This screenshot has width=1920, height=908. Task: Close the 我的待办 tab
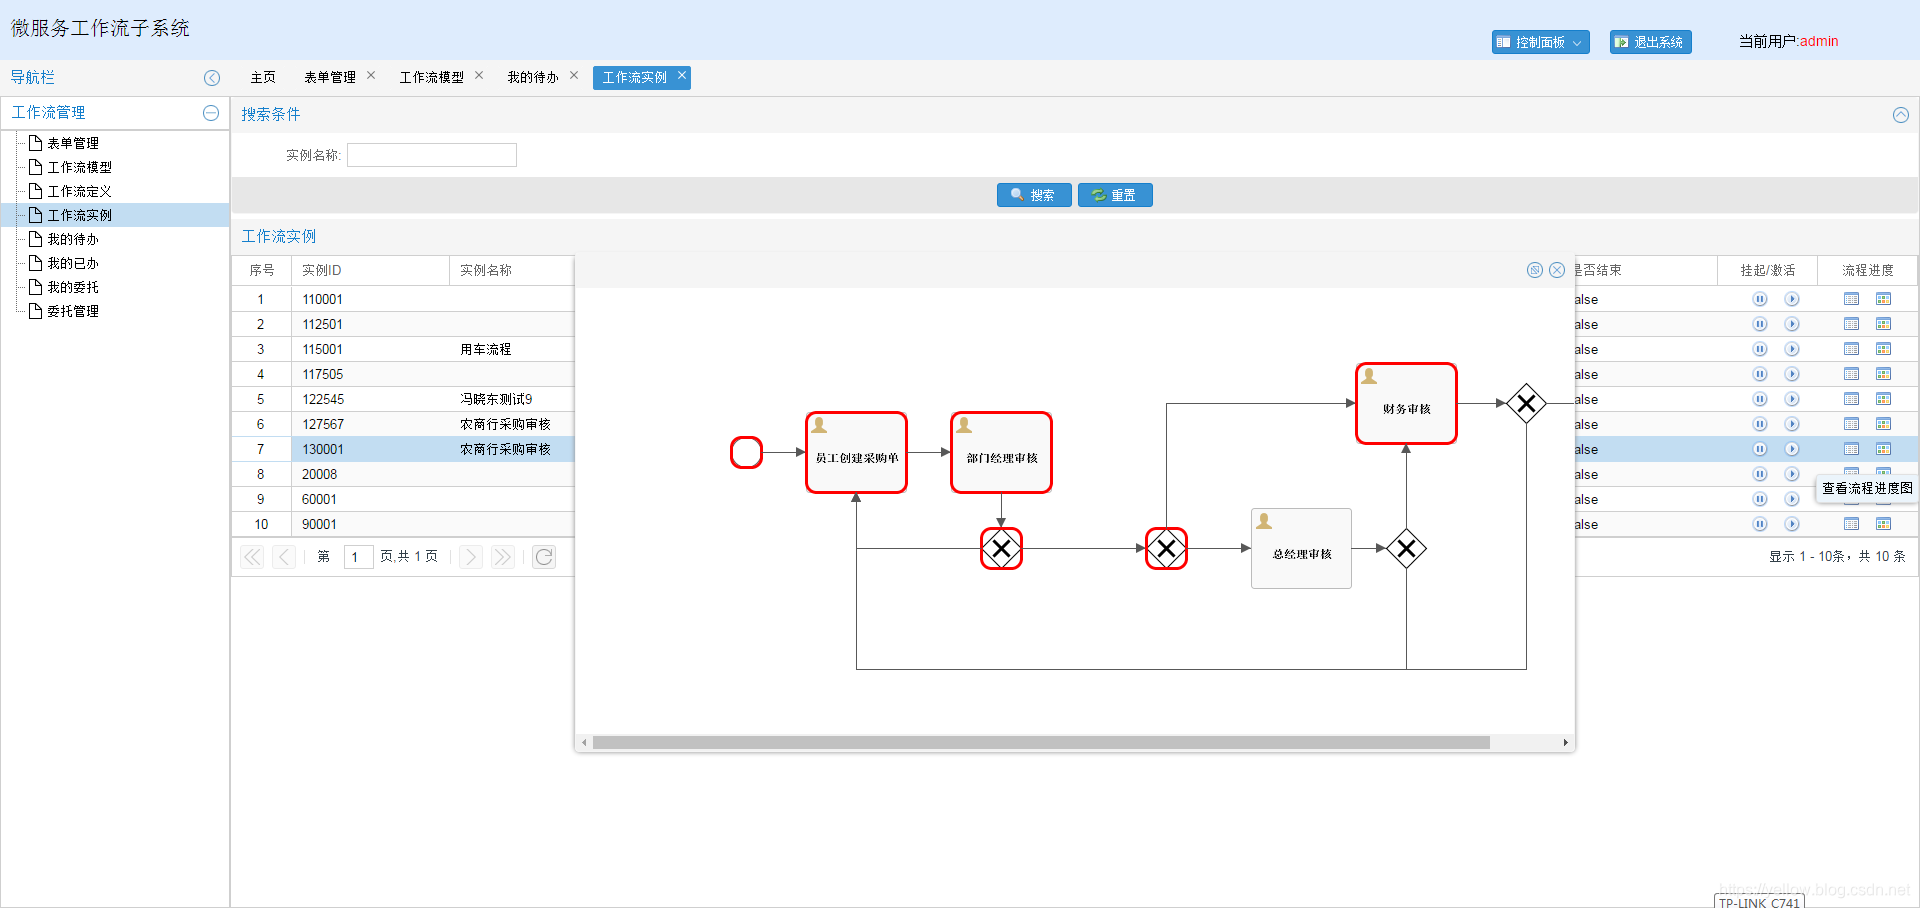coord(574,75)
